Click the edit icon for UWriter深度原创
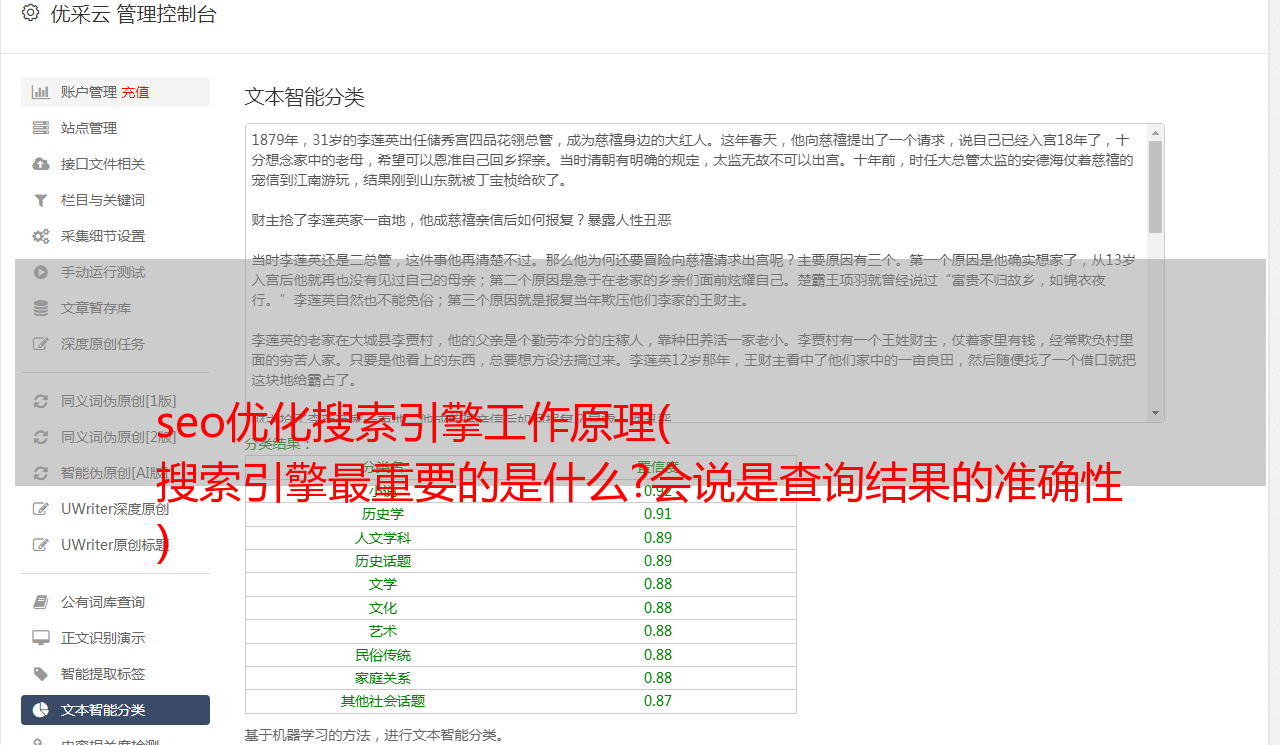Image resolution: width=1280 pixels, height=745 pixels. point(41,509)
